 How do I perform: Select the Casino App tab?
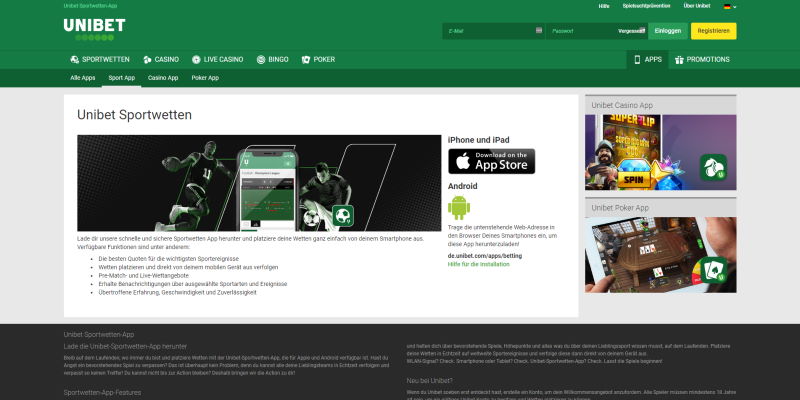[x=163, y=78]
